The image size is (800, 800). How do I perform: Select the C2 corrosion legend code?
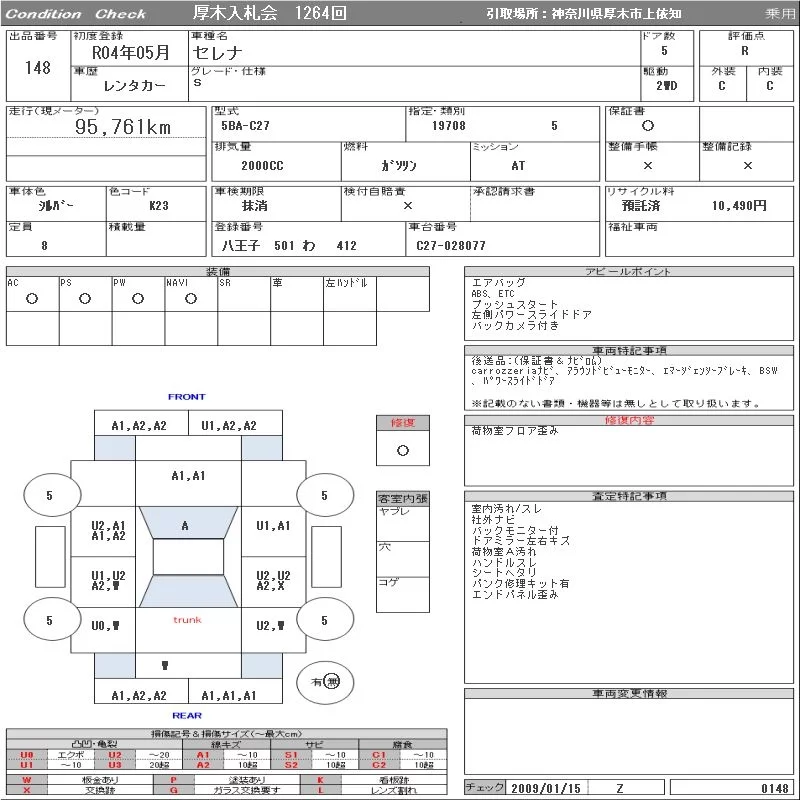(x=379, y=765)
